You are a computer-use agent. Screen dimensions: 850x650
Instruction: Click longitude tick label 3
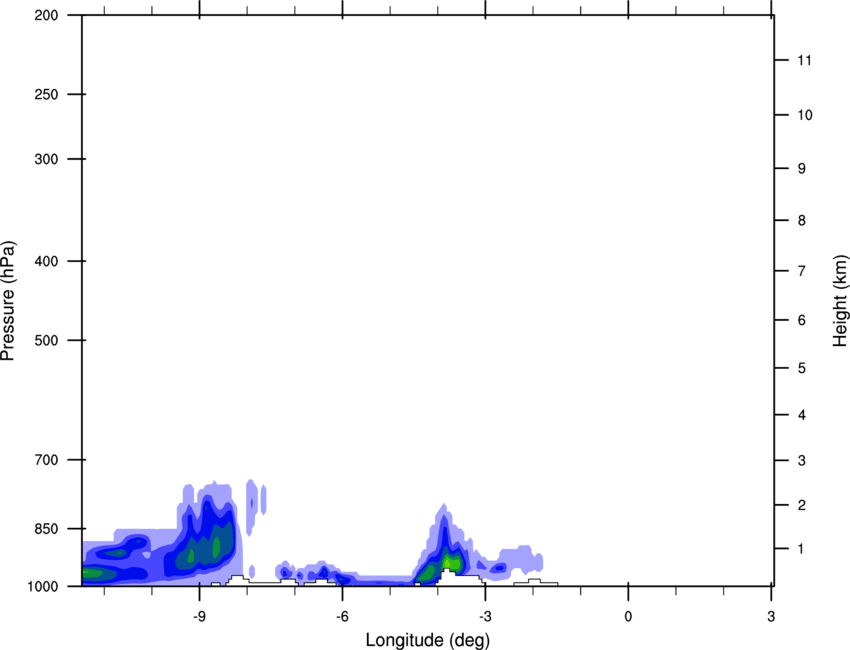click(x=771, y=617)
